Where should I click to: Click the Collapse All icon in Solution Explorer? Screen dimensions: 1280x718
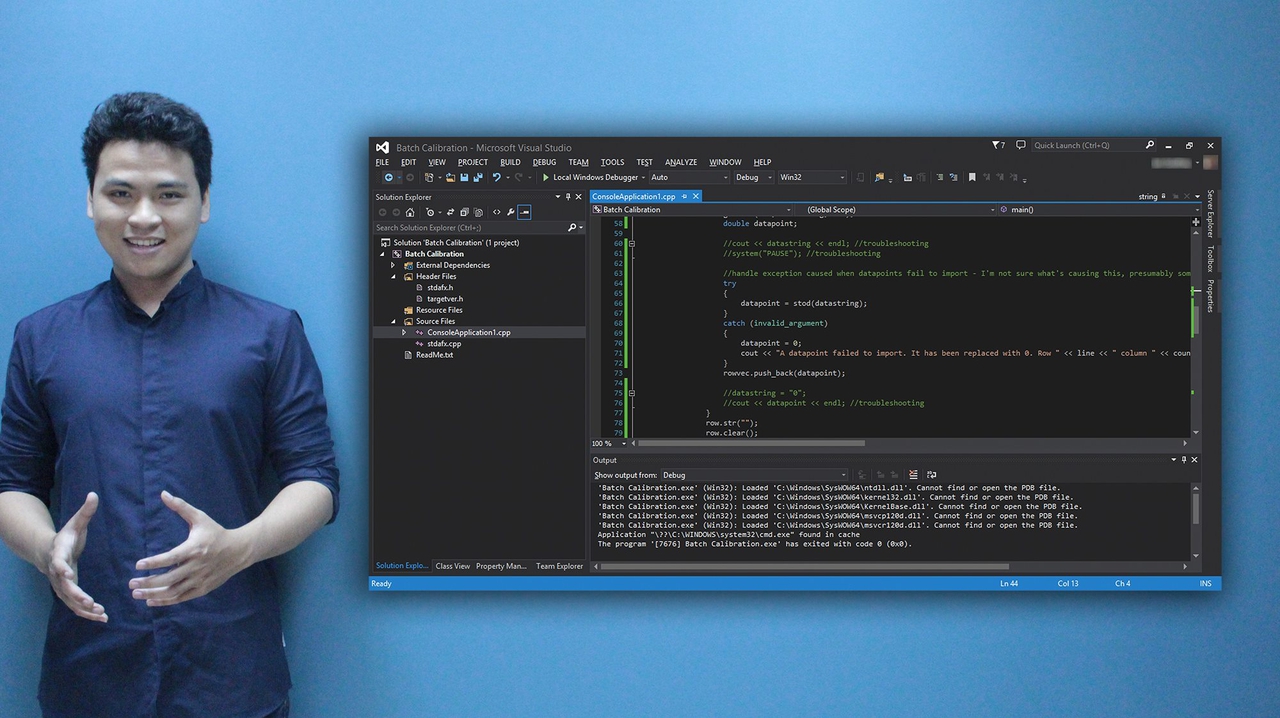tap(464, 212)
